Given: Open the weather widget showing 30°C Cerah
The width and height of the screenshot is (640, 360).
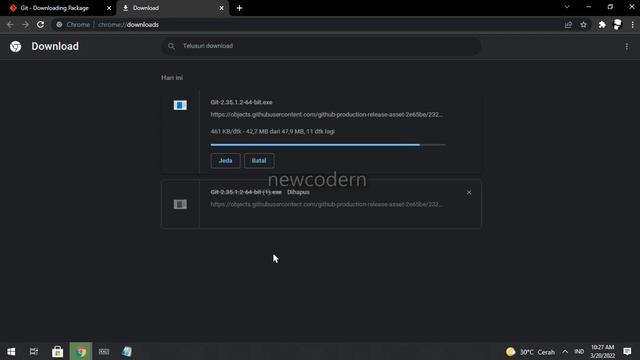Looking at the screenshot, I should tap(530, 352).
